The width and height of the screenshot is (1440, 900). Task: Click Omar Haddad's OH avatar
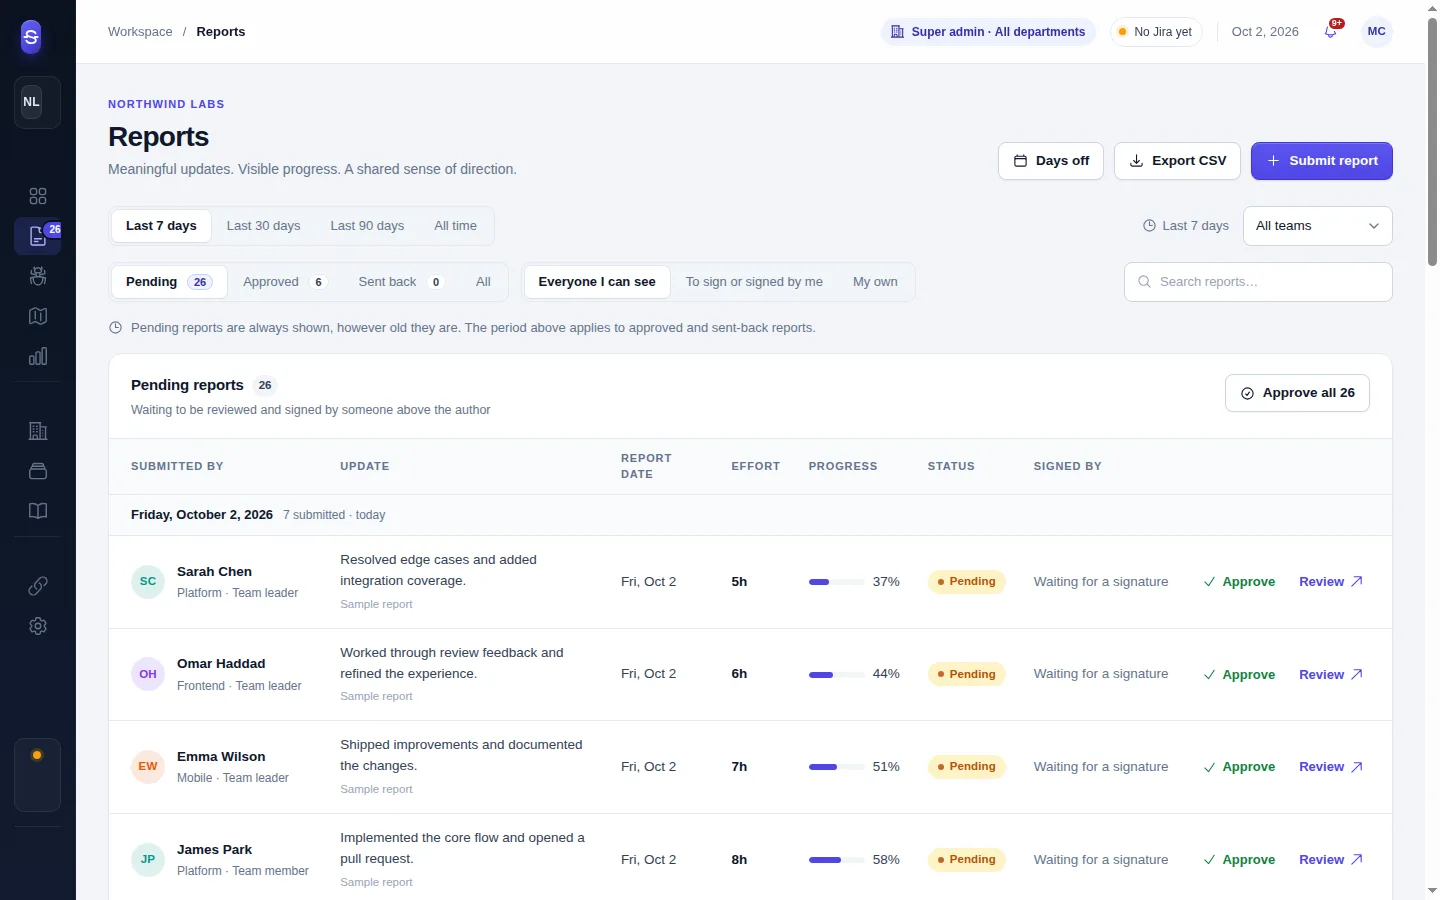[x=148, y=674]
